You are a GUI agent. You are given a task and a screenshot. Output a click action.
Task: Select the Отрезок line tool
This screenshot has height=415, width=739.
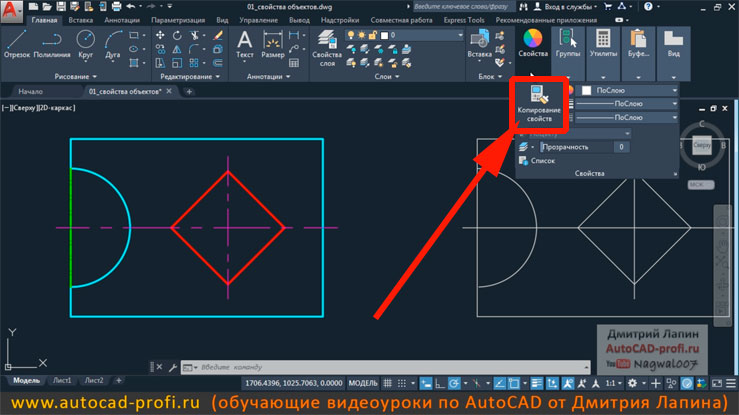click(16, 44)
